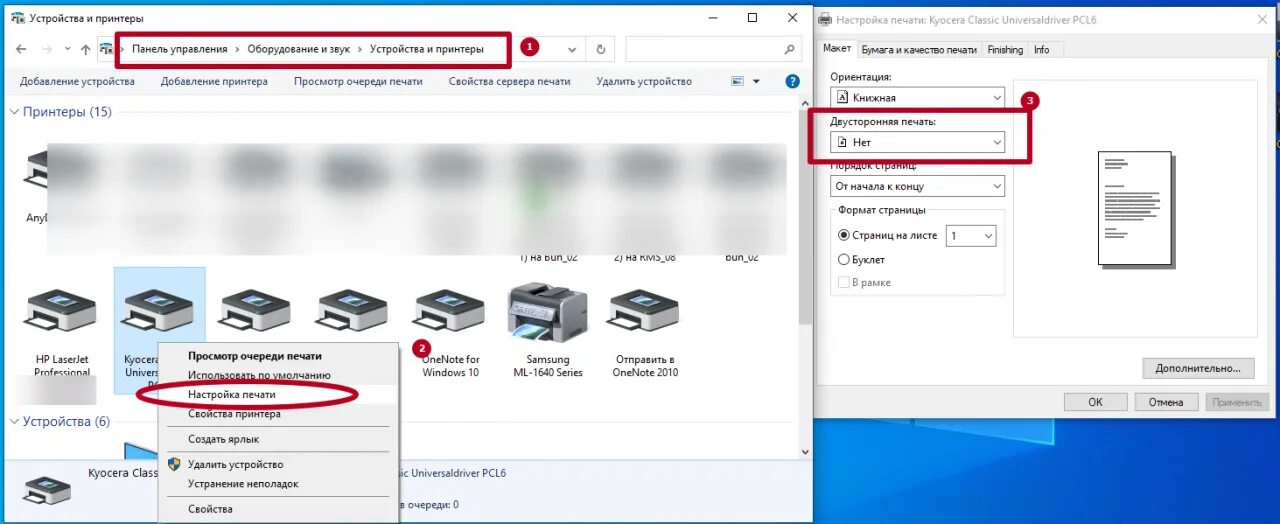The width and height of the screenshot is (1280, 524).
Task: Select Страниц на листе radio button
Action: (x=843, y=236)
